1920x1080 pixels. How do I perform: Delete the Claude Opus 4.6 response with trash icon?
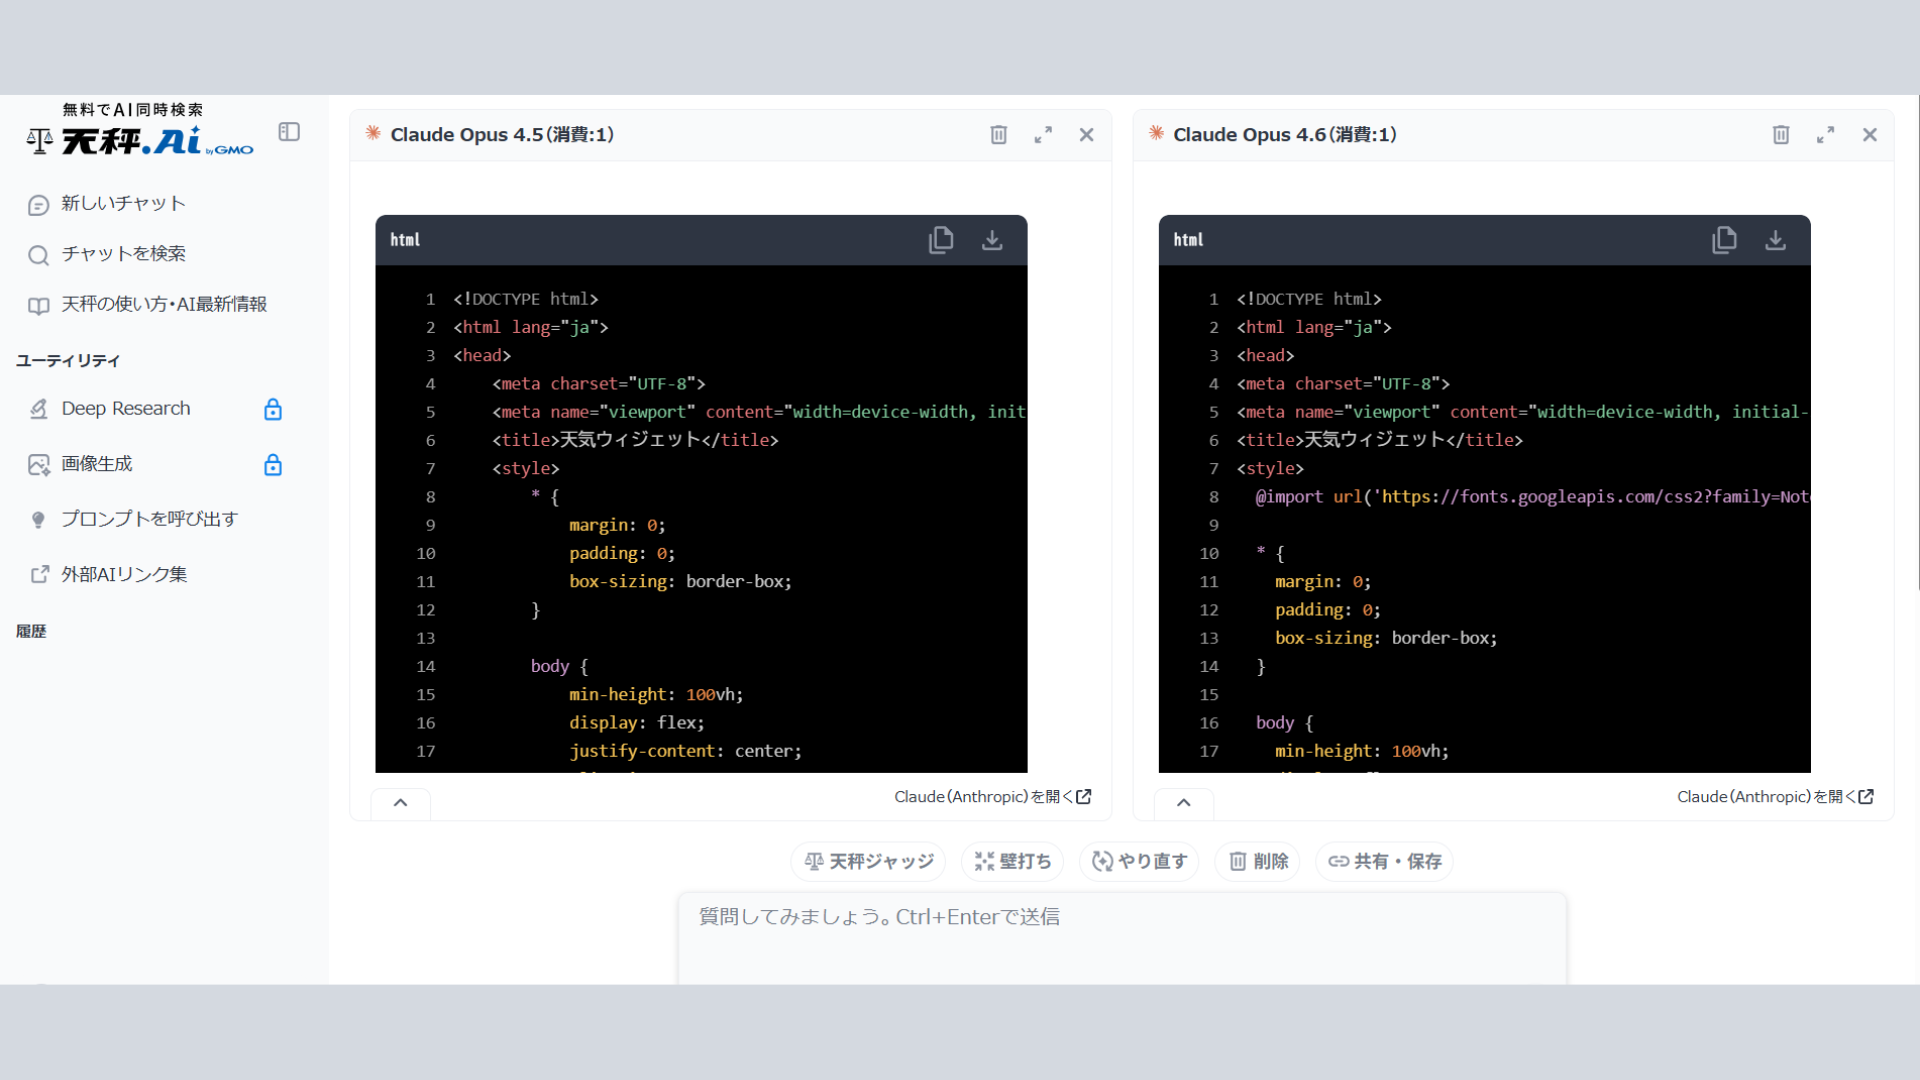pyautogui.click(x=1781, y=135)
